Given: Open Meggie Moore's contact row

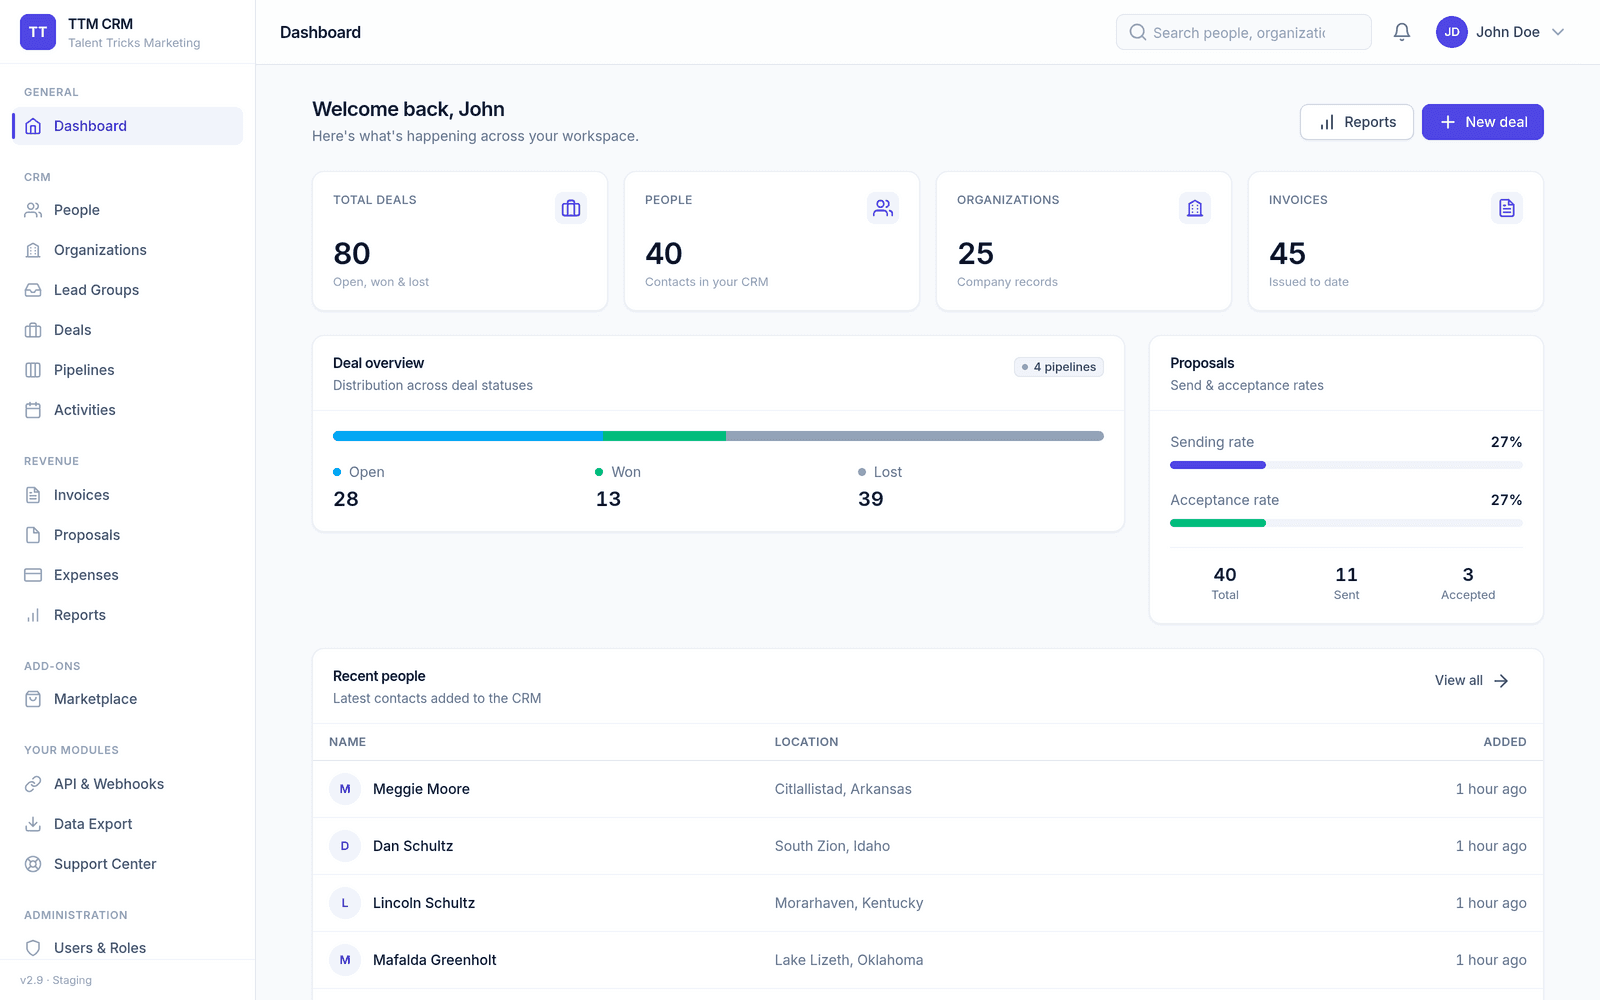Looking at the screenshot, I should [x=928, y=789].
